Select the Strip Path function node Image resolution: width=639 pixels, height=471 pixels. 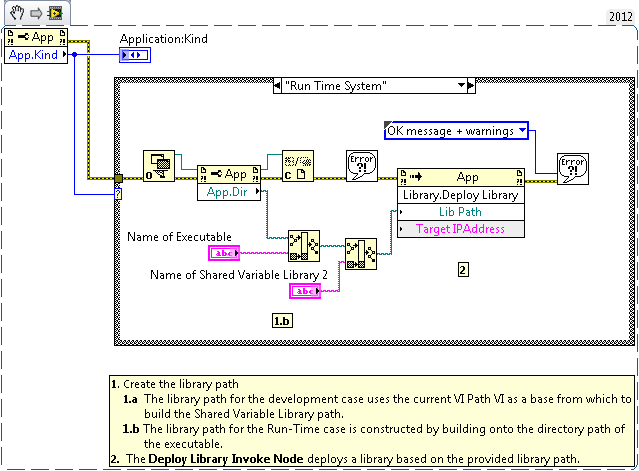(x=300, y=166)
